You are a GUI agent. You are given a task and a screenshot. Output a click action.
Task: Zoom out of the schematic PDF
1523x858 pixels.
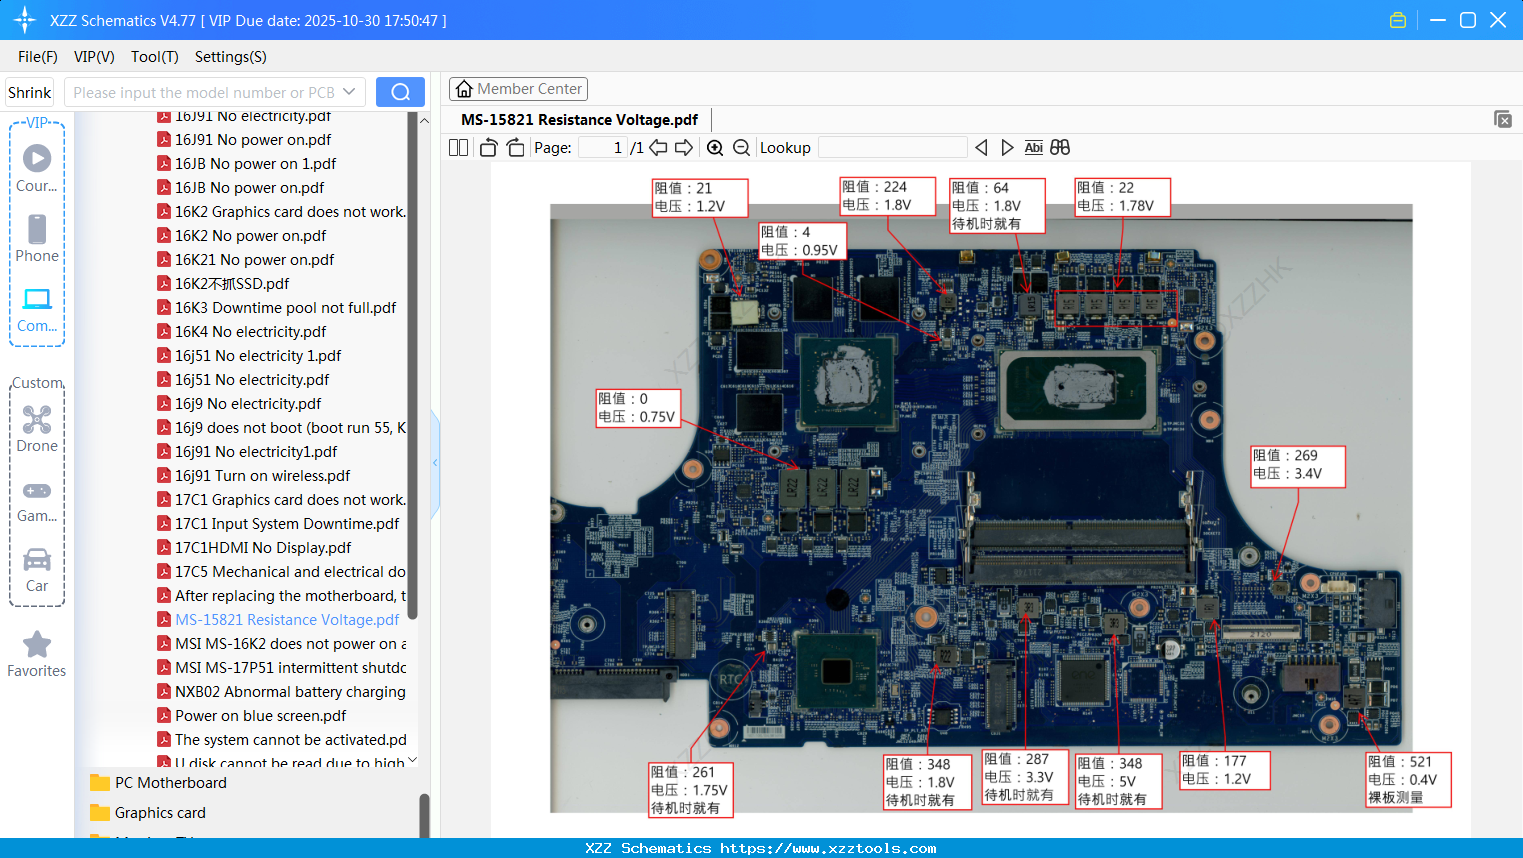[x=741, y=147]
